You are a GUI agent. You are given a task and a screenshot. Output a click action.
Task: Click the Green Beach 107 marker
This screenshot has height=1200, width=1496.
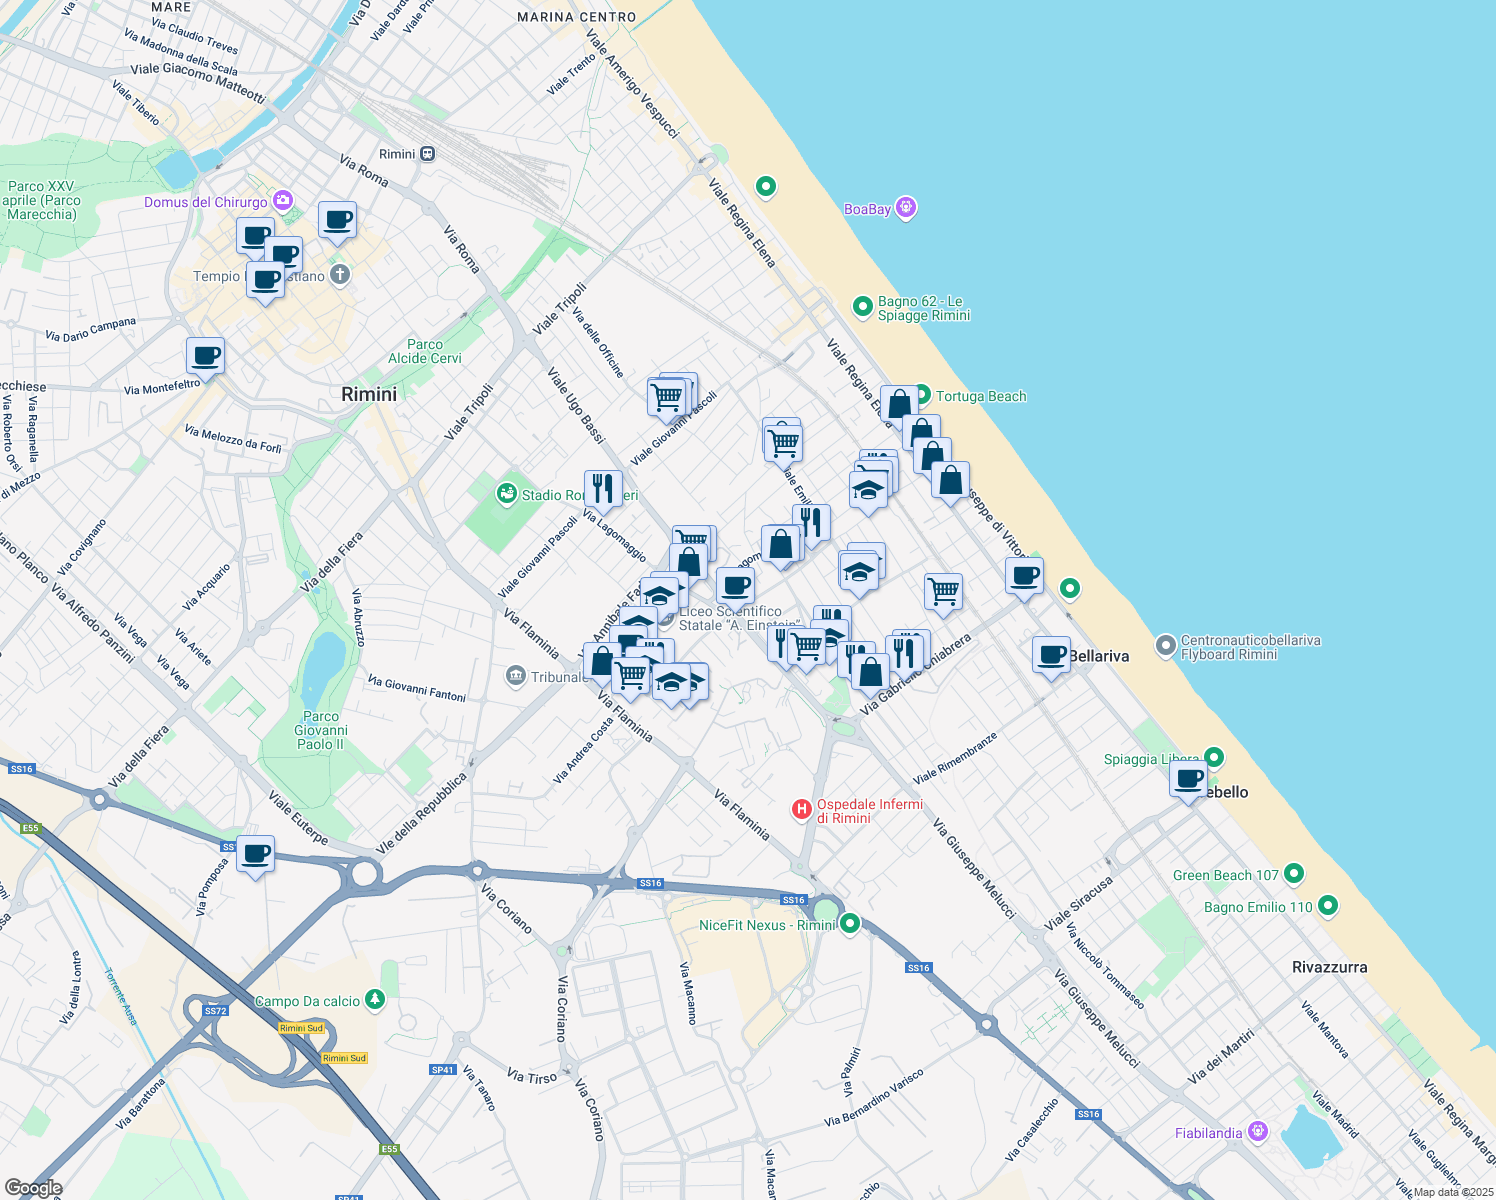(1294, 874)
